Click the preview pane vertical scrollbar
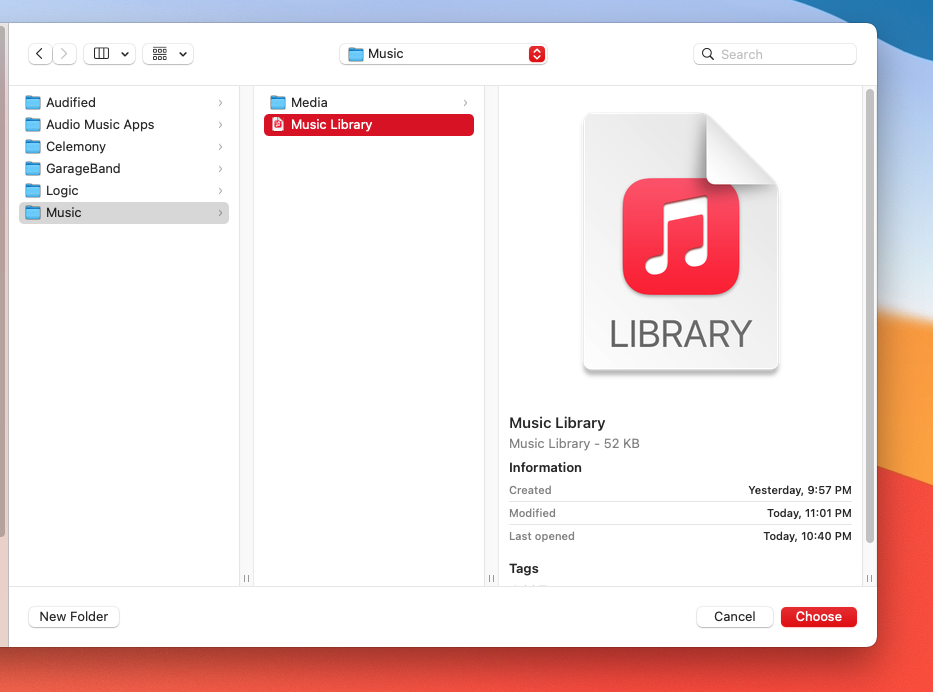Image resolution: width=933 pixels, height=692 pixels. pyautogui.click(x=869, y=315)
